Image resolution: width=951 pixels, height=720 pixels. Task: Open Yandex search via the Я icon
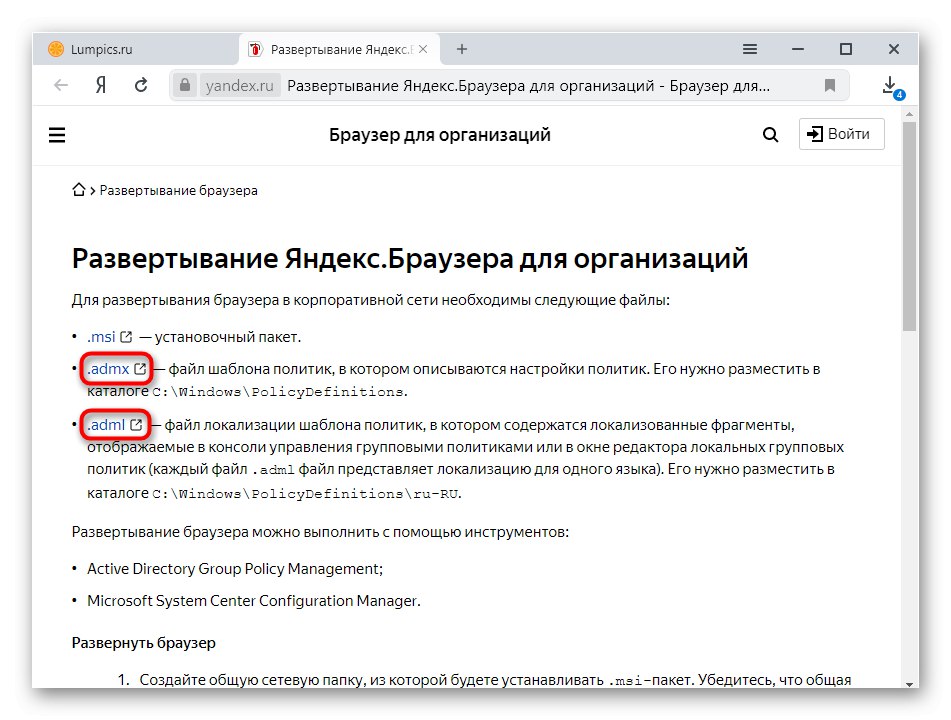coord(100,85)
